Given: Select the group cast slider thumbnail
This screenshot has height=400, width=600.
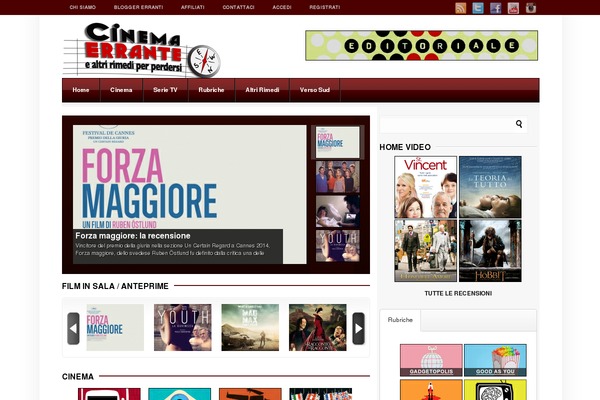Looking at the screenshot, I should pyautogui.click(x=338, y=177).
